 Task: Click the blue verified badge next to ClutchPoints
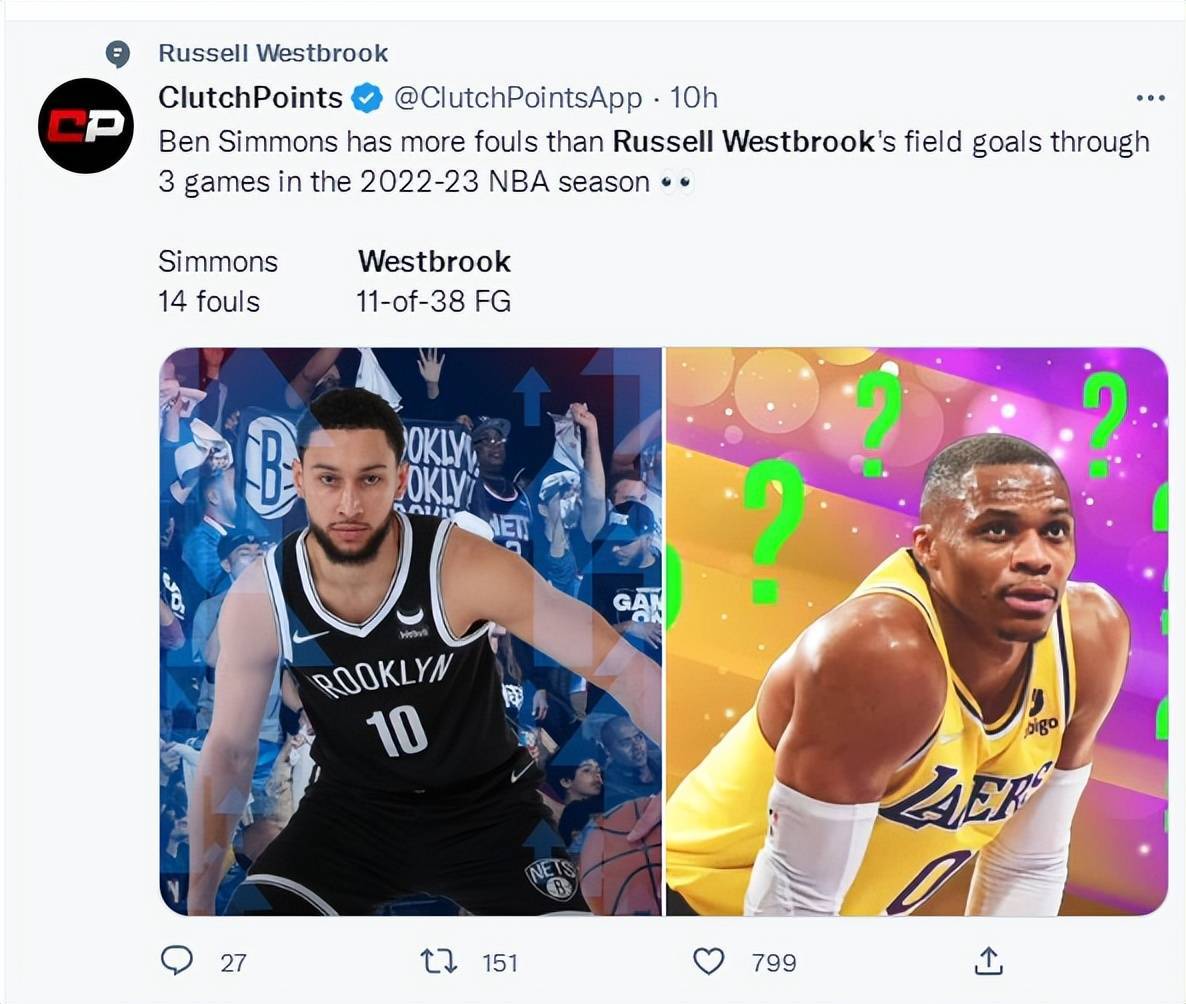[x=368, y=98]
